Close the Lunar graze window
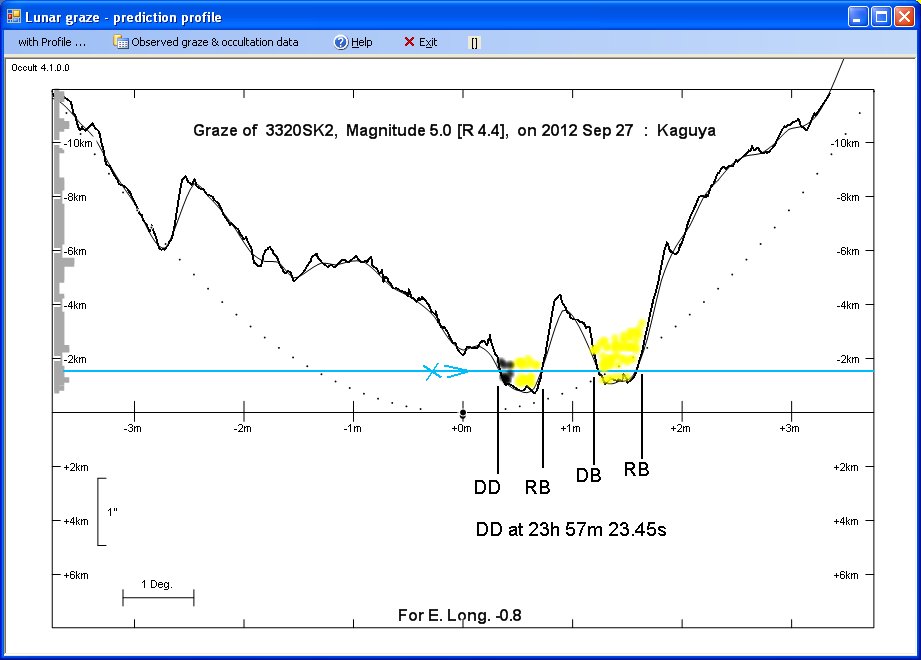Image resolution: width=921 pixels, height=660 pixels. [x=904, y=17]
